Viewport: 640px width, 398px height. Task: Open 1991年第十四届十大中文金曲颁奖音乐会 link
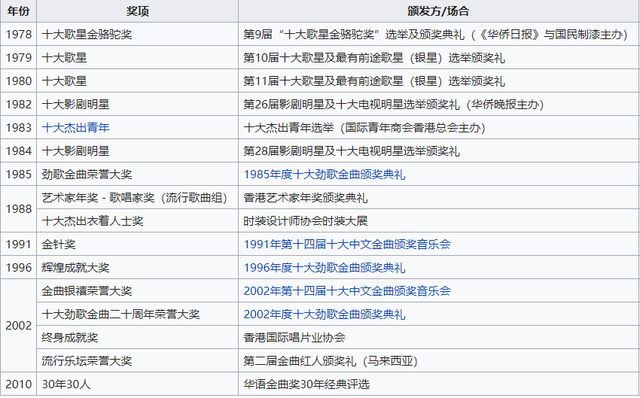coord(347,244)
